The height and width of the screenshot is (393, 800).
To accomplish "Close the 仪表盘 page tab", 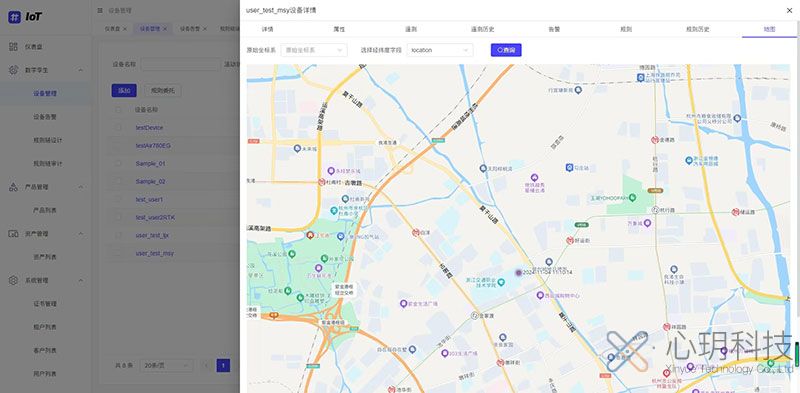I will (x=125, y=29).
